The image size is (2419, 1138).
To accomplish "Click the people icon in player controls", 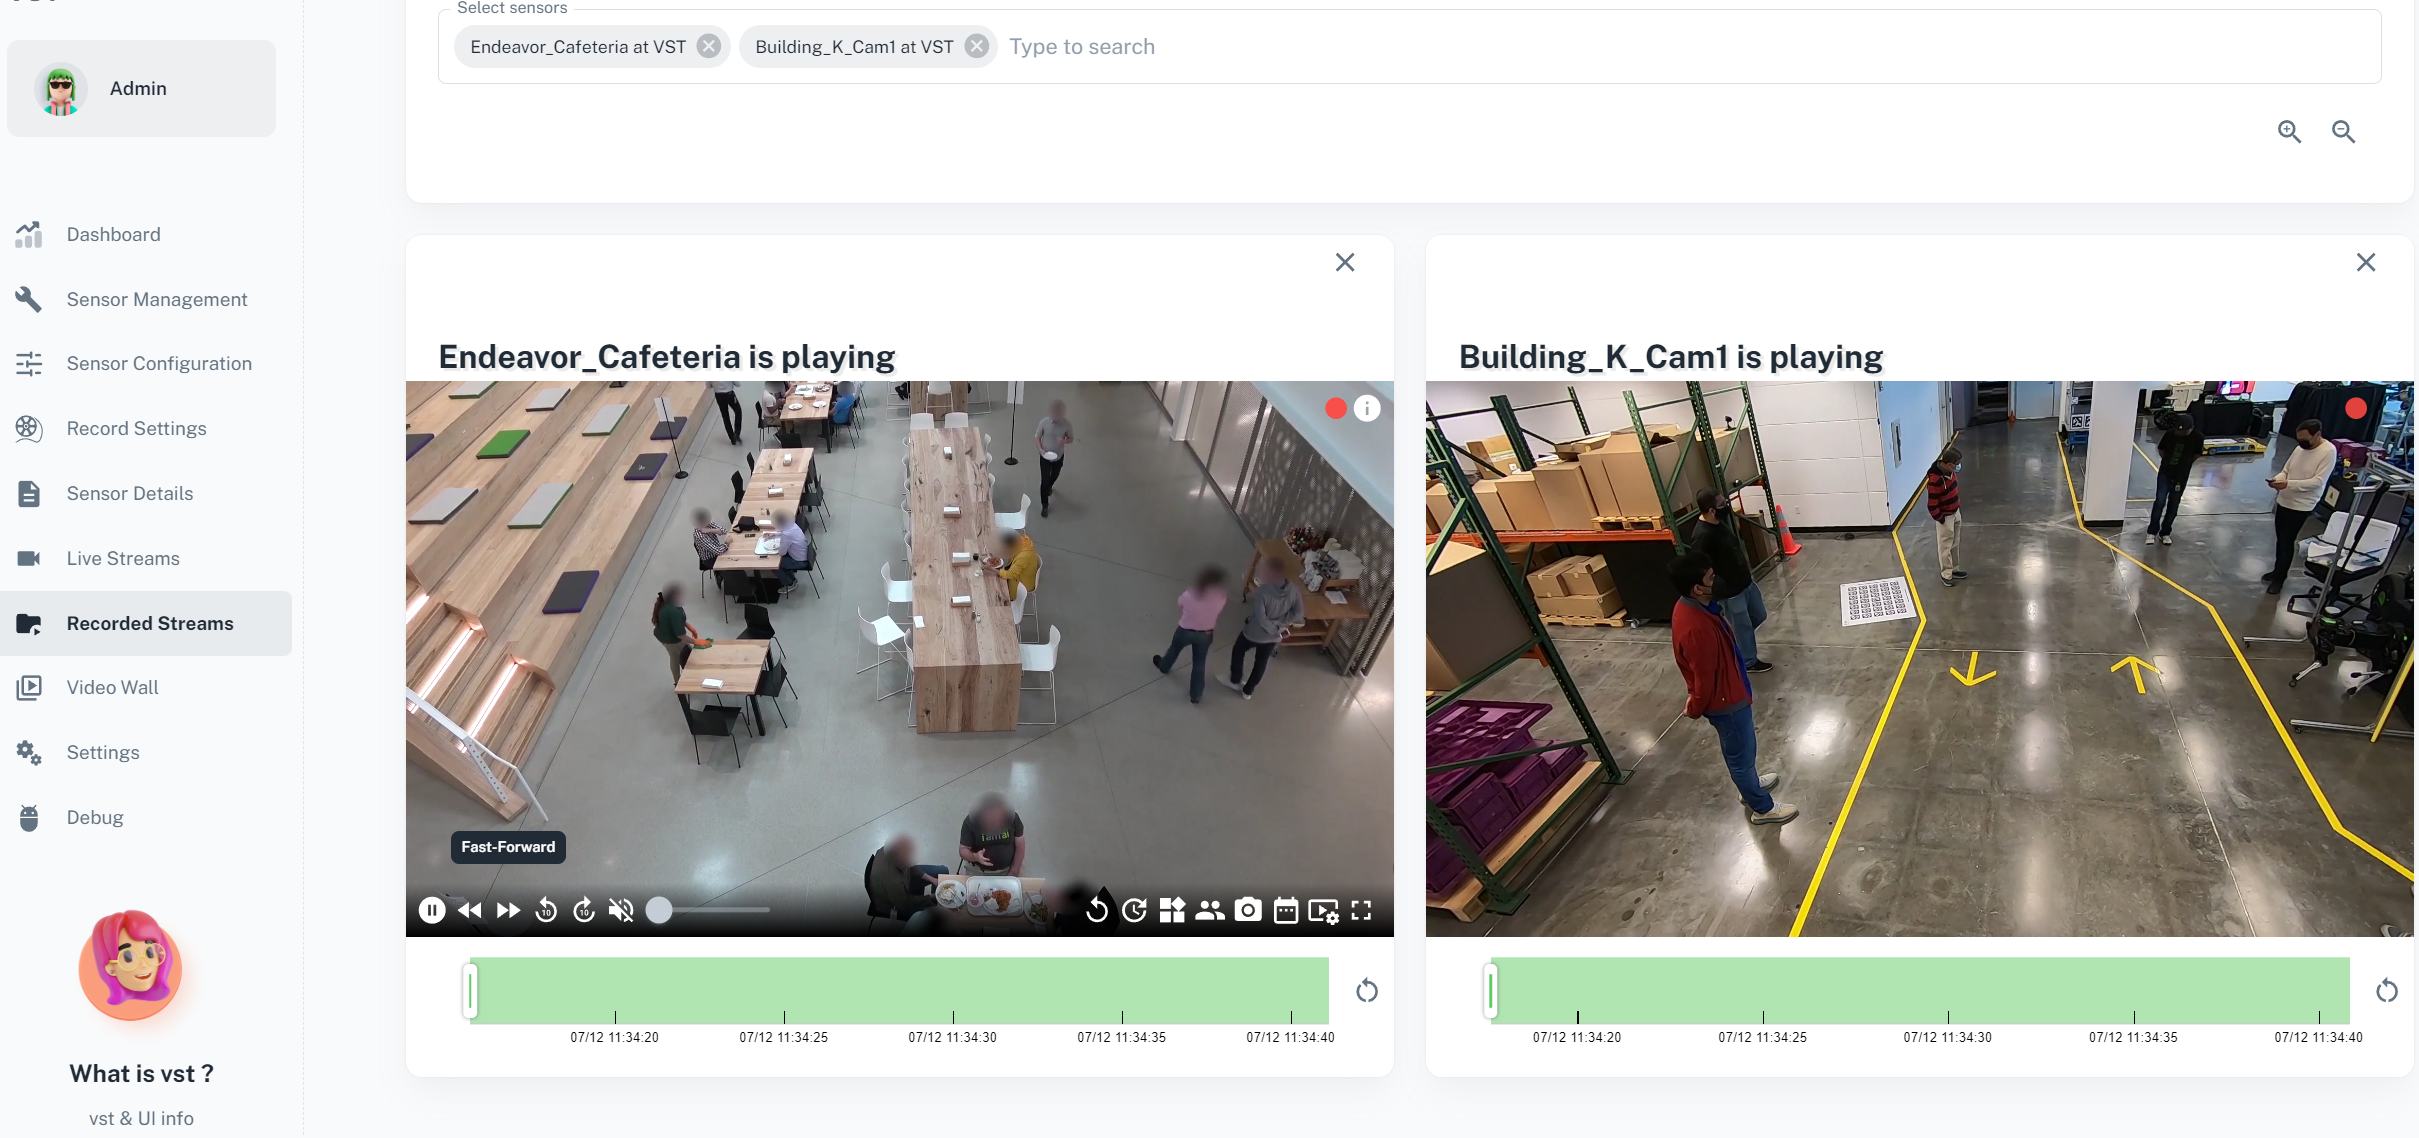I will [1210, 910].
